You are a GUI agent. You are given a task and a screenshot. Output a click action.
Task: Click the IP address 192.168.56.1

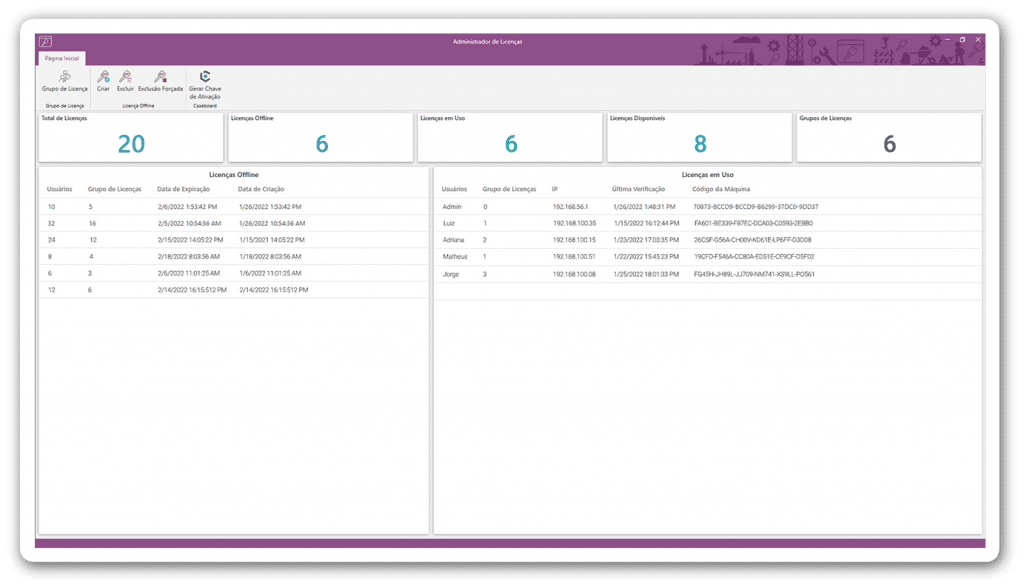(x=570, y=206)
